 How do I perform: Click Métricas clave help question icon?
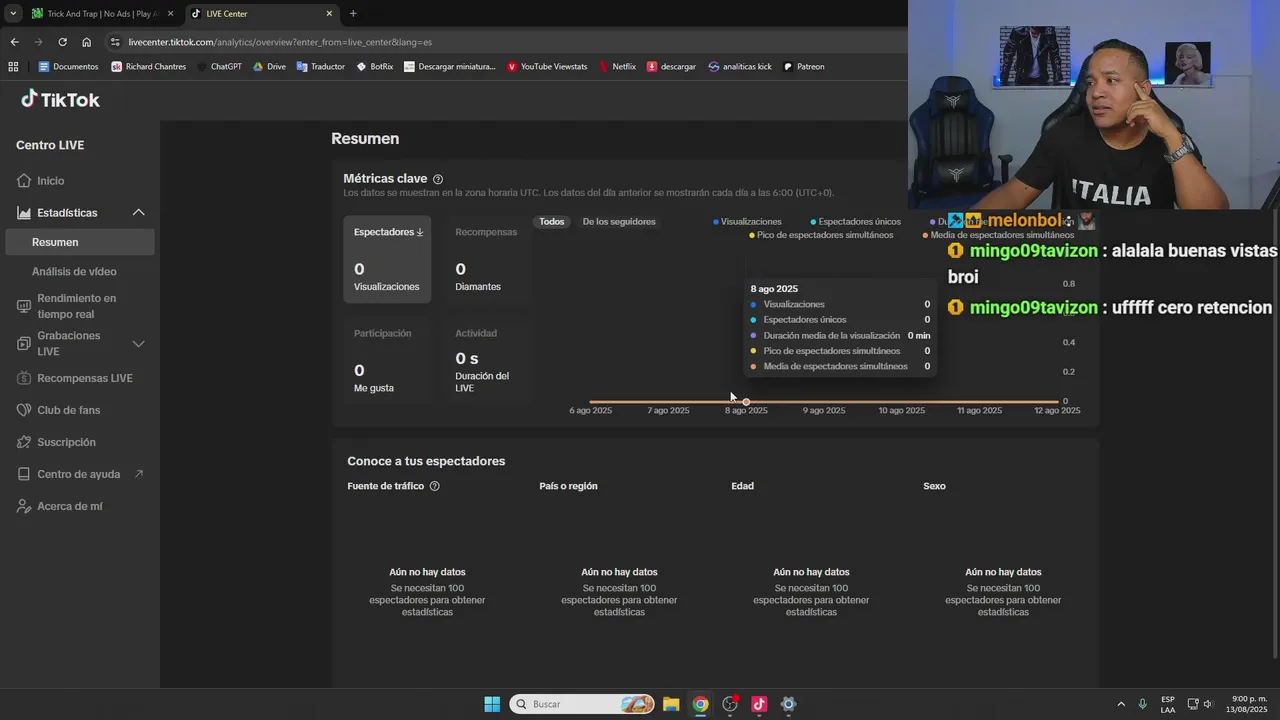438,179
